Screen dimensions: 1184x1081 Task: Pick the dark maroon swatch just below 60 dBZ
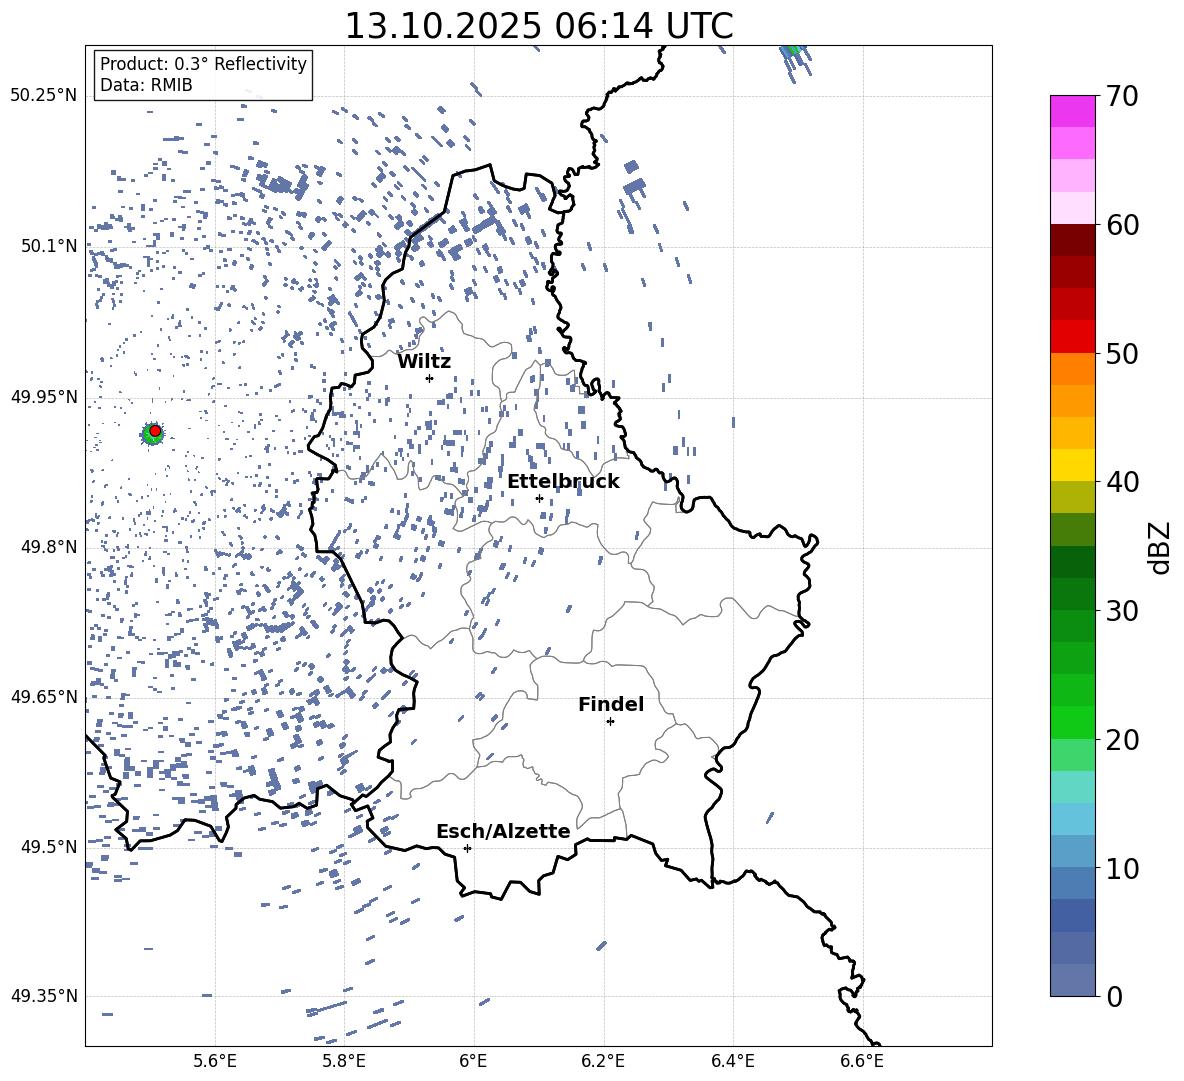(1072, 240)
